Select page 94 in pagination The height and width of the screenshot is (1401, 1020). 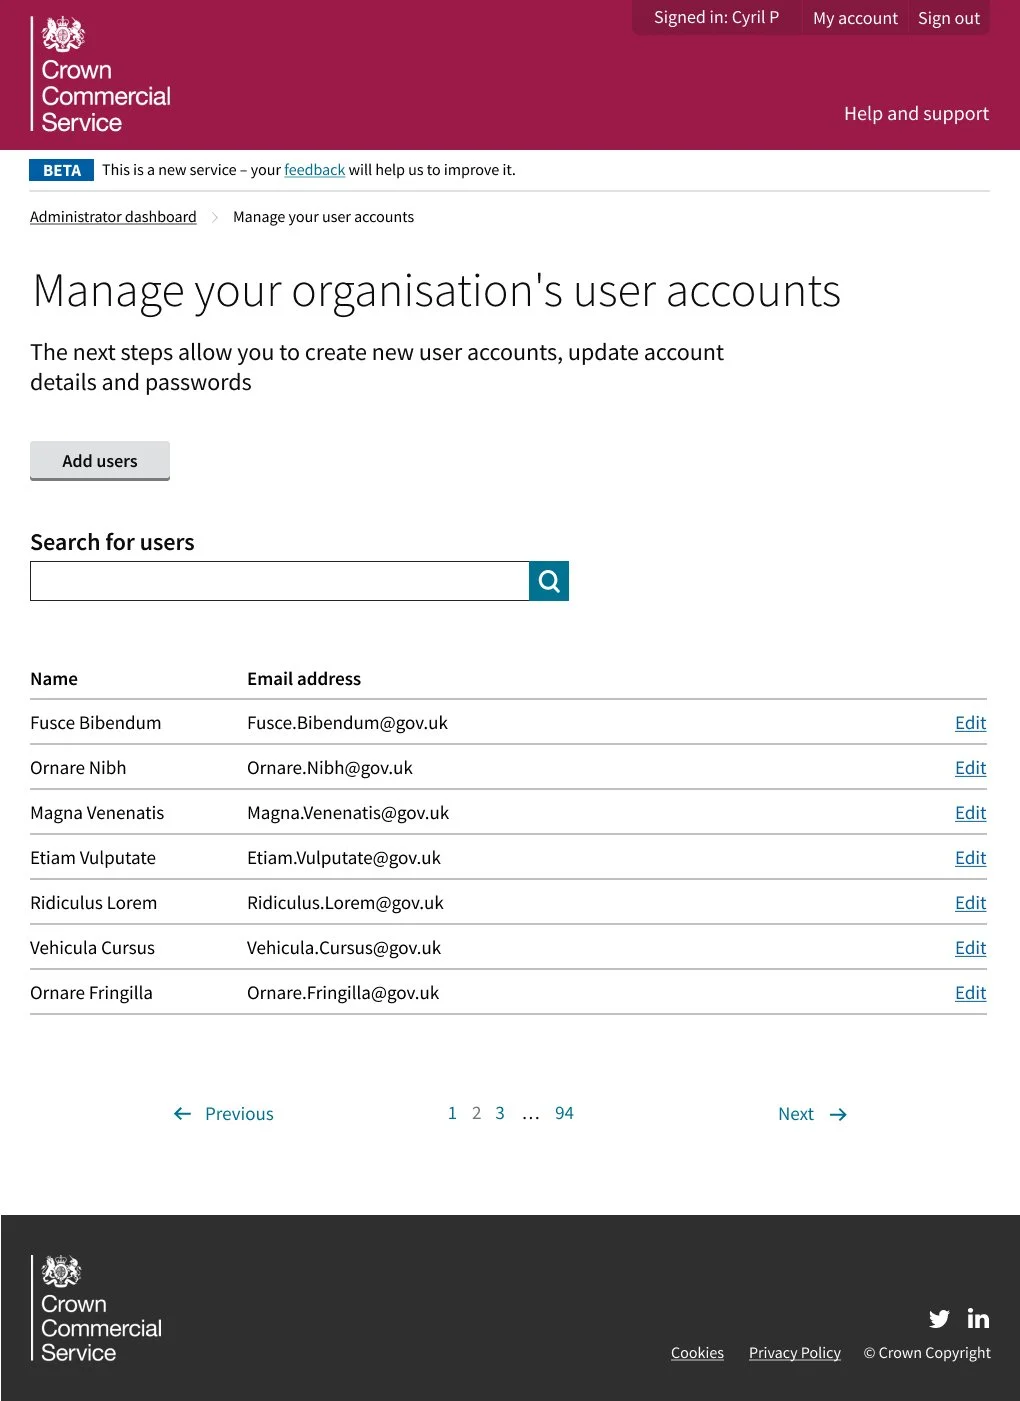564,1112
